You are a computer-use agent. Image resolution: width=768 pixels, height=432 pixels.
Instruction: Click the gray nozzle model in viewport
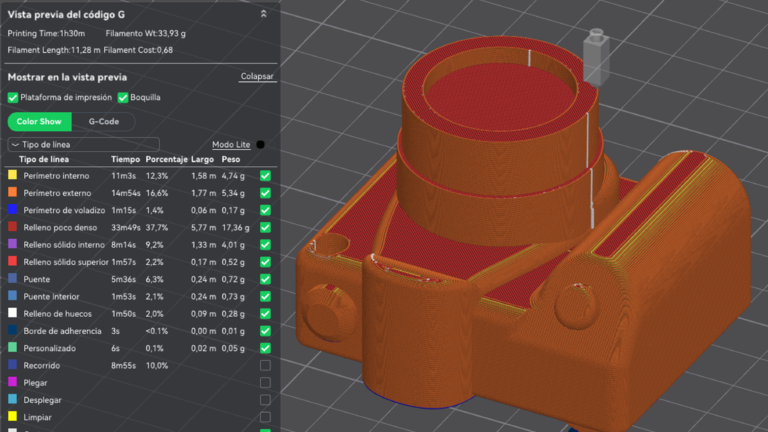pos(596,57)
